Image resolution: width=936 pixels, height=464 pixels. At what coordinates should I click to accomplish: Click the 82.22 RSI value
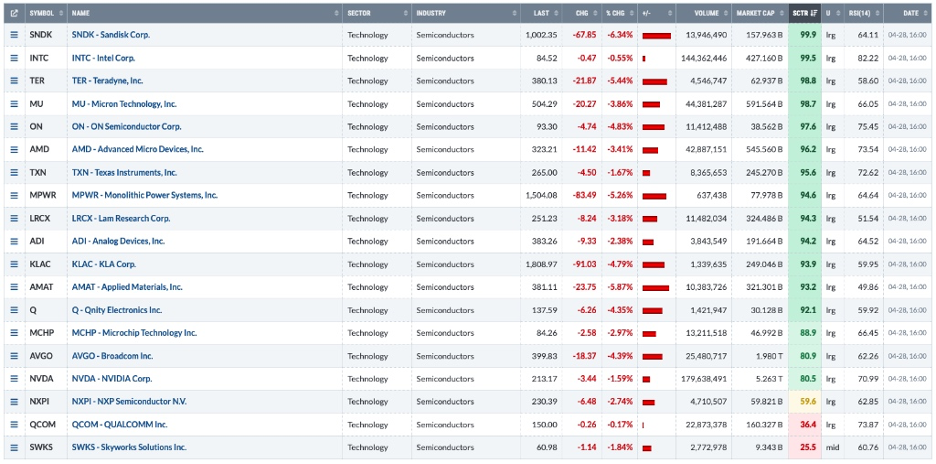[x=869, y=58]
